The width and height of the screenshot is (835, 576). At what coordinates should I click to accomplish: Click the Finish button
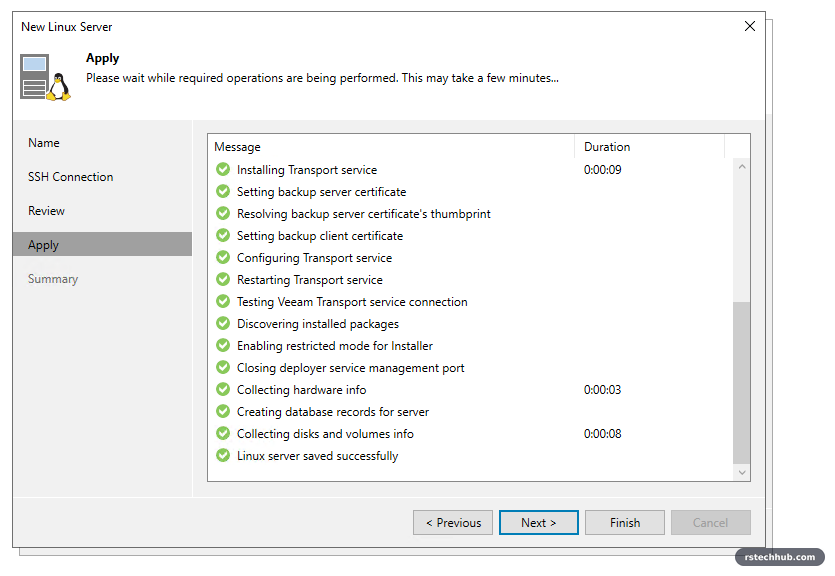coord(625,523)
